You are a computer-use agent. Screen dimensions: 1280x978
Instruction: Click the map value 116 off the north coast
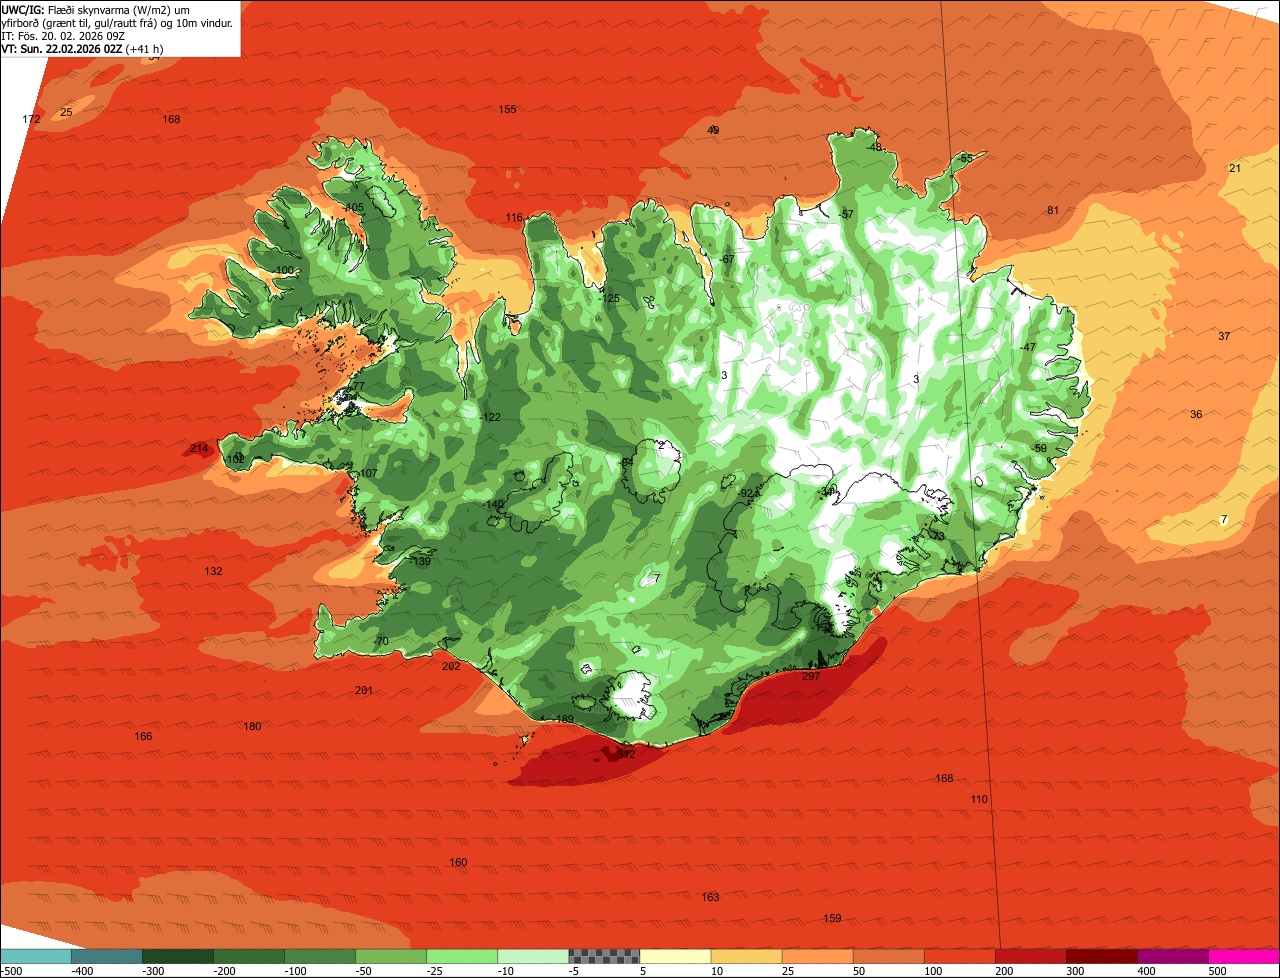[514, 217]
